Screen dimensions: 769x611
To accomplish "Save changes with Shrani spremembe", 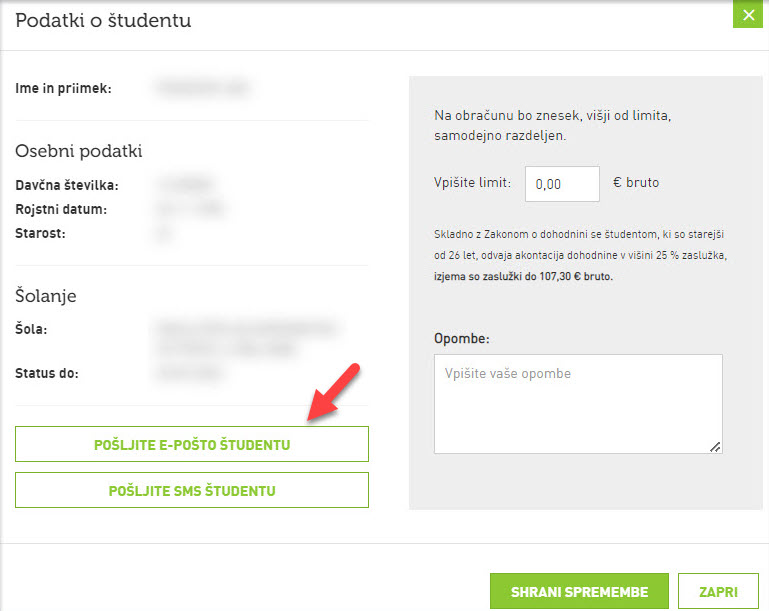I will pyautogui.click(x=579, y=591).
